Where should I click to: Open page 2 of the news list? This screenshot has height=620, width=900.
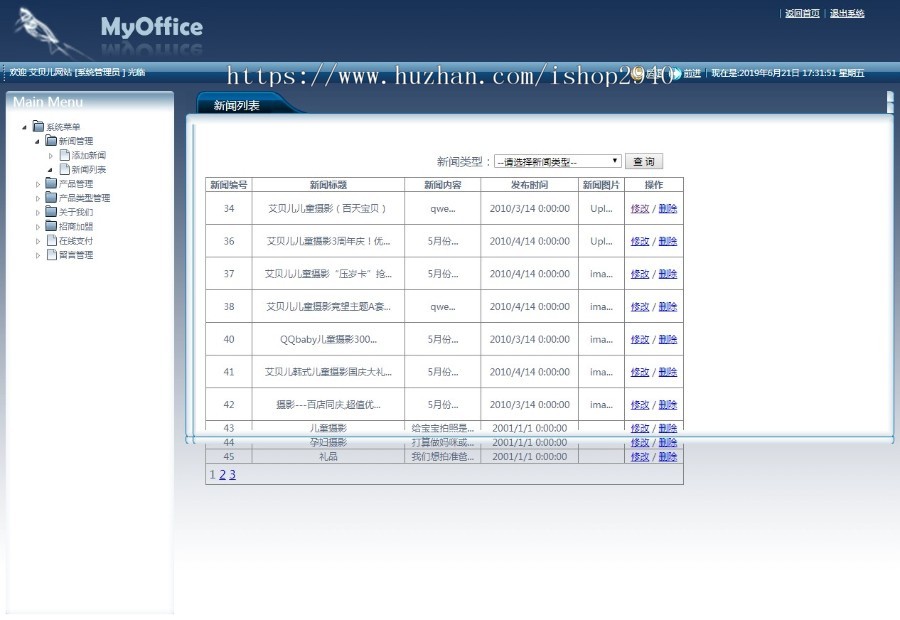222,474
